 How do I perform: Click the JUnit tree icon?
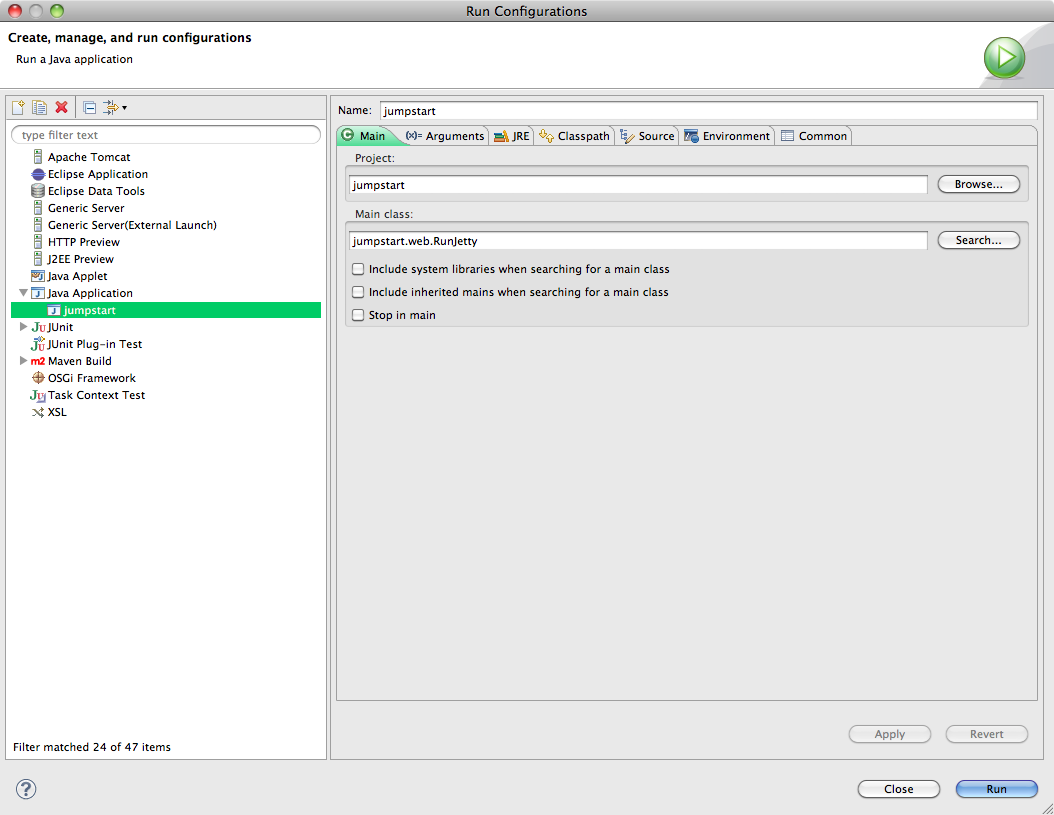tap(38, 327)
